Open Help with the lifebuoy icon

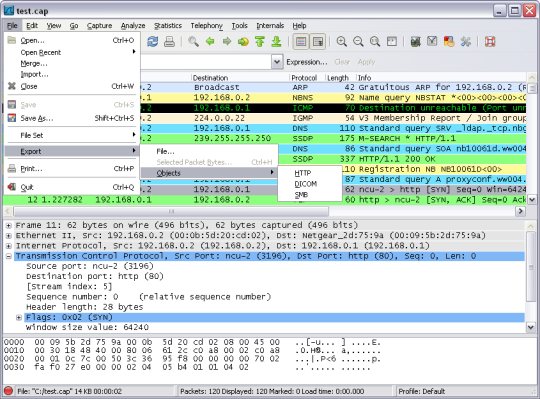pyautogui.click(x=490, y=42)
